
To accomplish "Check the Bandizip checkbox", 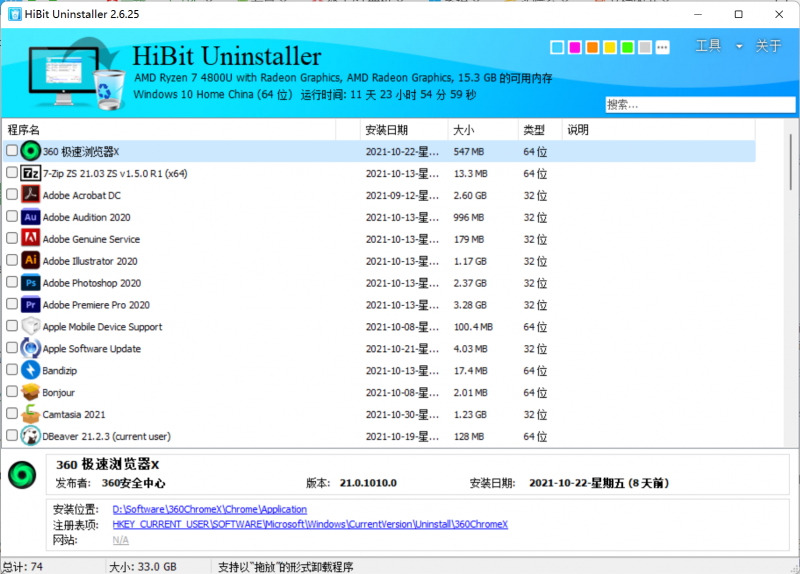I will click(12, 369).
